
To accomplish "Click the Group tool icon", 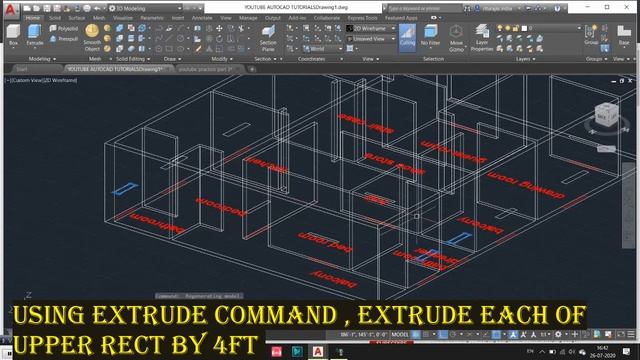I will (591, 35).
